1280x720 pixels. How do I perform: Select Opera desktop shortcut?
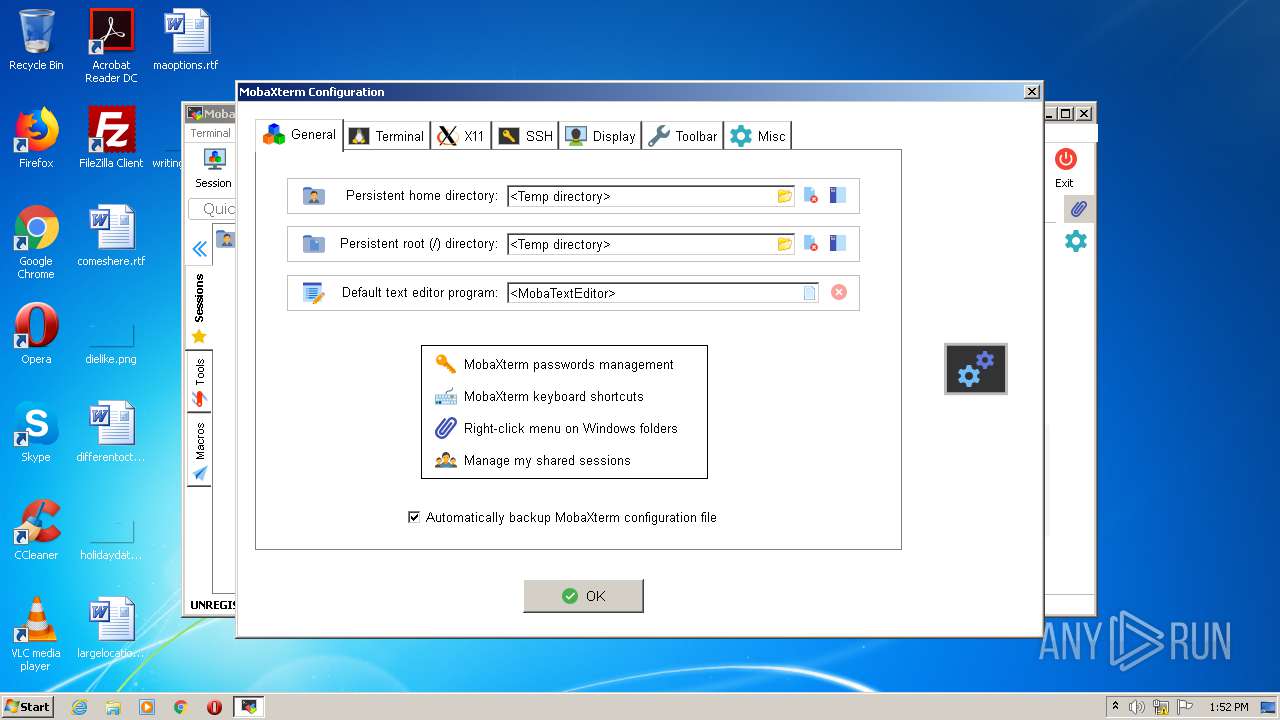tap(36, 334)
